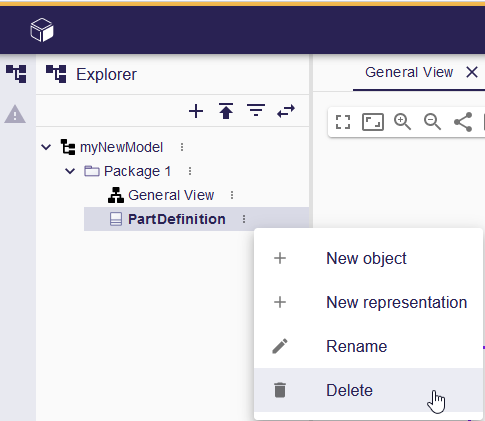Click the myNewModel model icon
The image size is (485, 421).
point(68,147)
